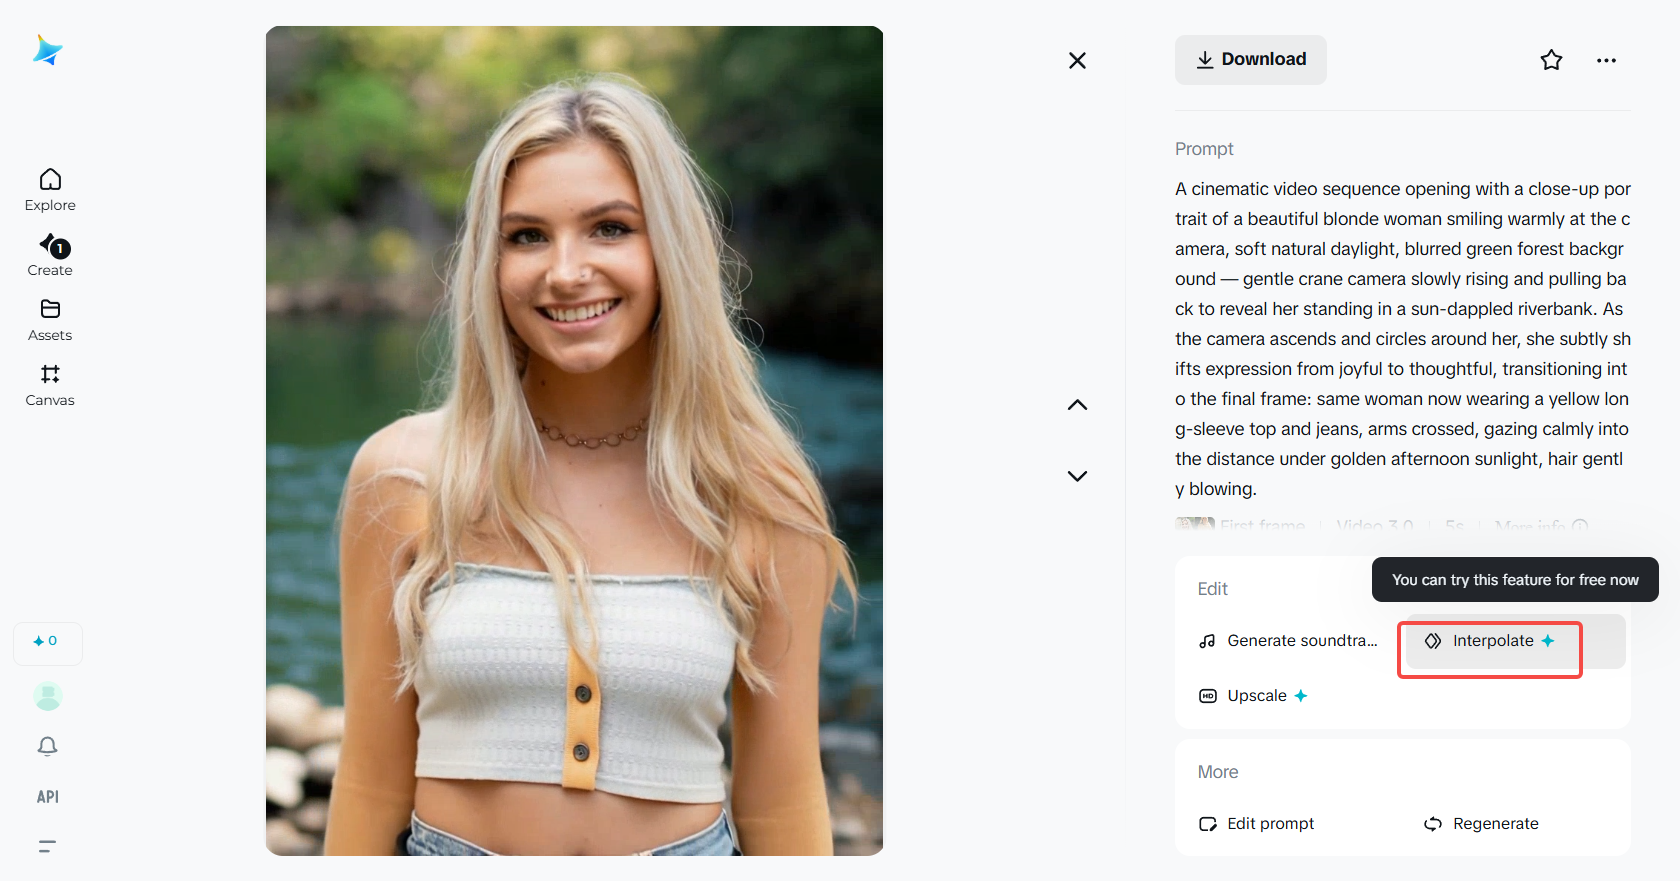Open the three-dot more options menu

click(1606, 60)
